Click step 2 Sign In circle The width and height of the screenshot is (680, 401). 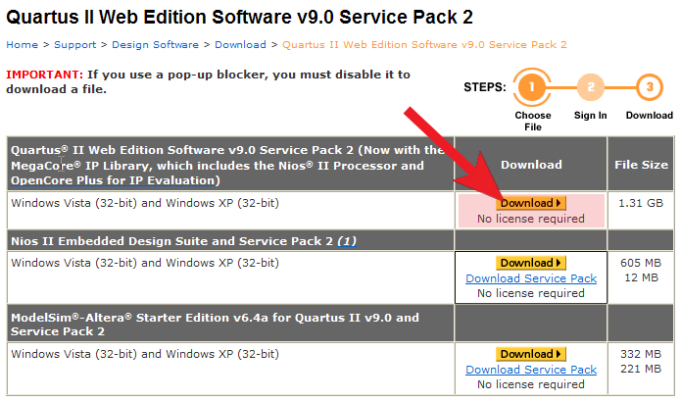pos(590,87)
